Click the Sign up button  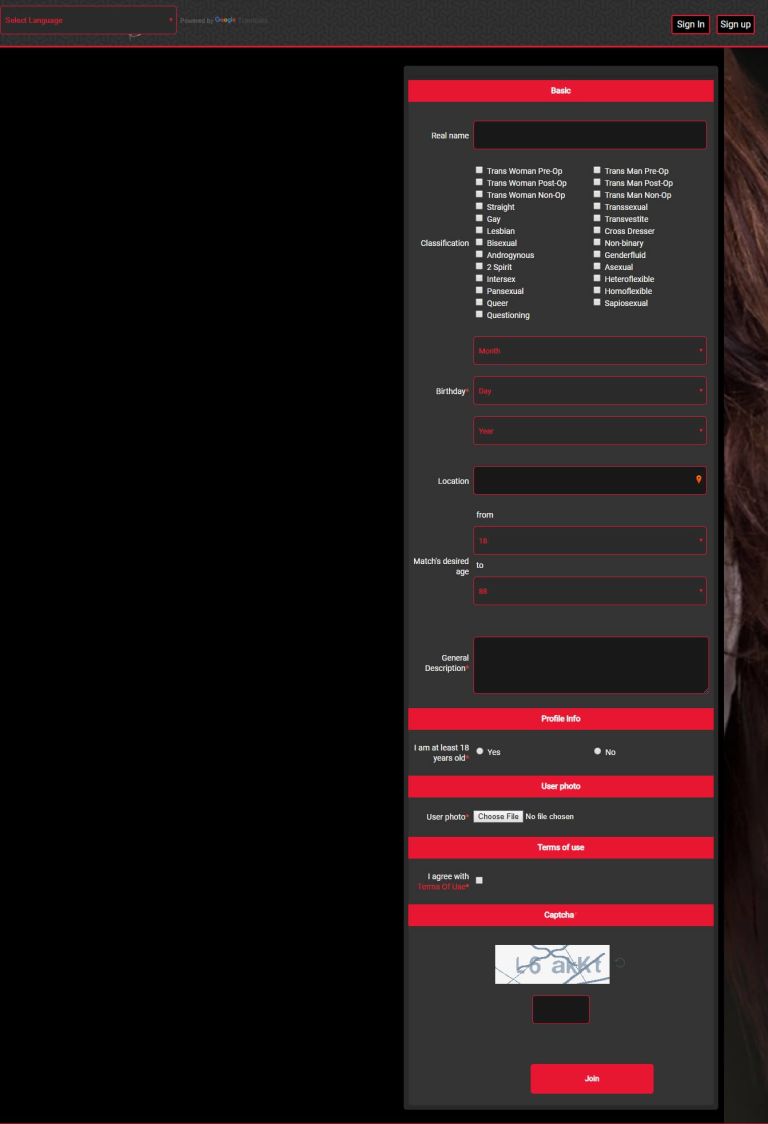click(735, 25)
